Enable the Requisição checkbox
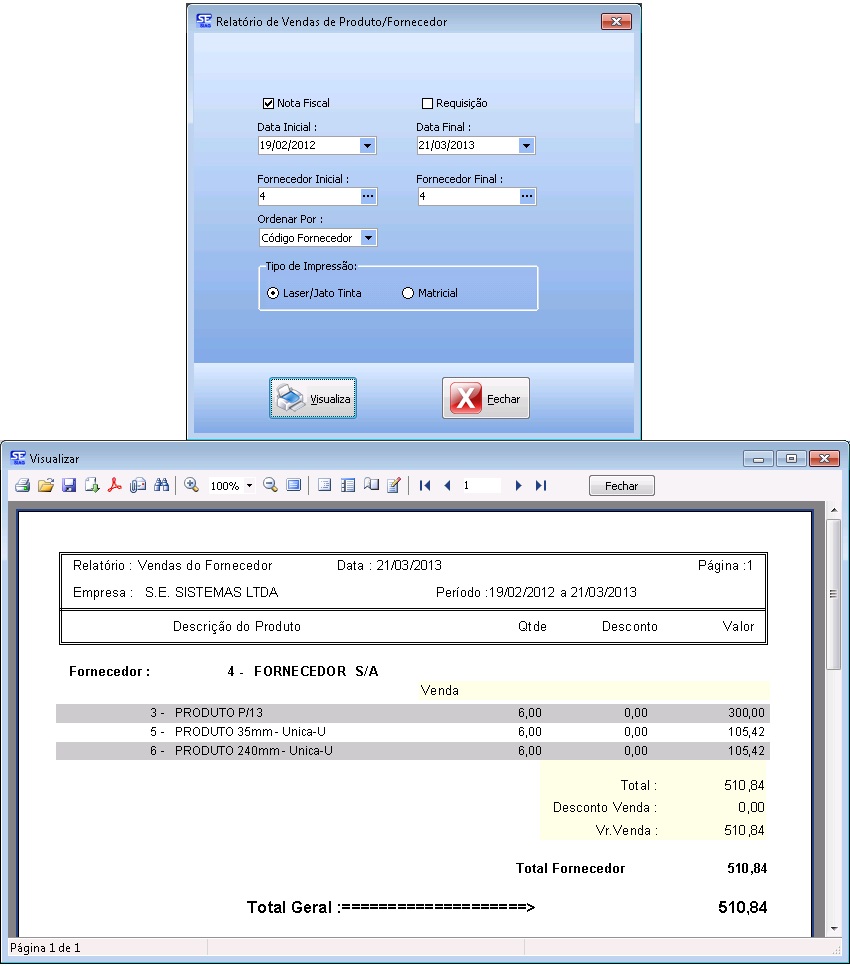The width and height of the screenshot is (850, 966). point(427,103)
